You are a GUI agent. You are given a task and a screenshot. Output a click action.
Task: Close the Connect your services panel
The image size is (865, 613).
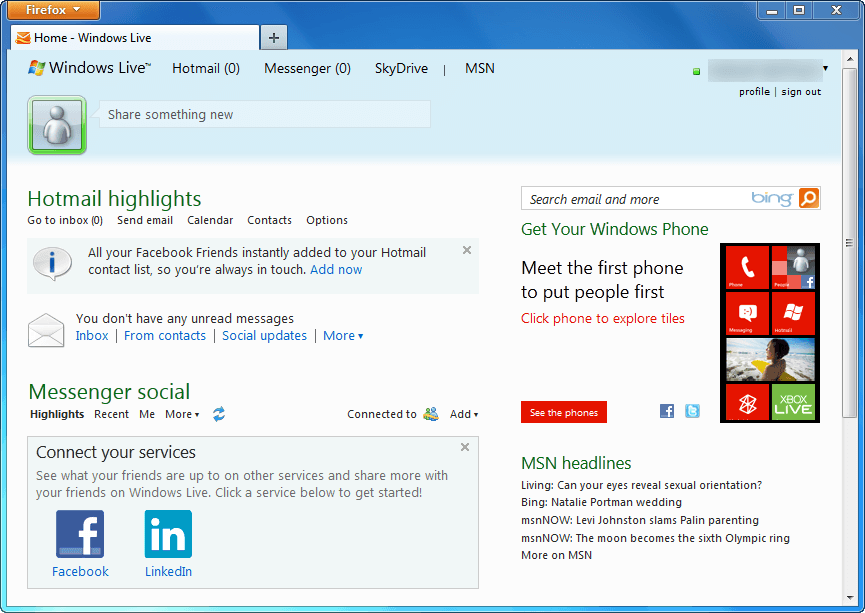tap(465, 447)
